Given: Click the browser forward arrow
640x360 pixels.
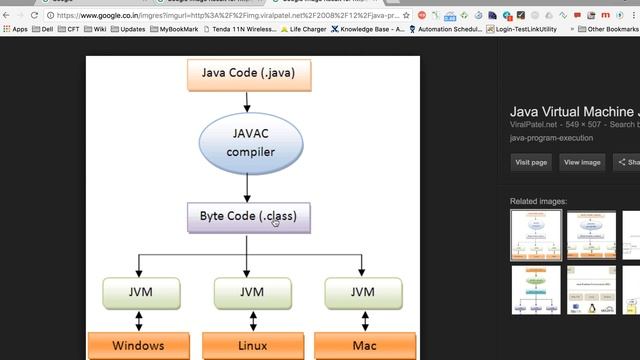Looking at the screenshot, I should 20,16.
